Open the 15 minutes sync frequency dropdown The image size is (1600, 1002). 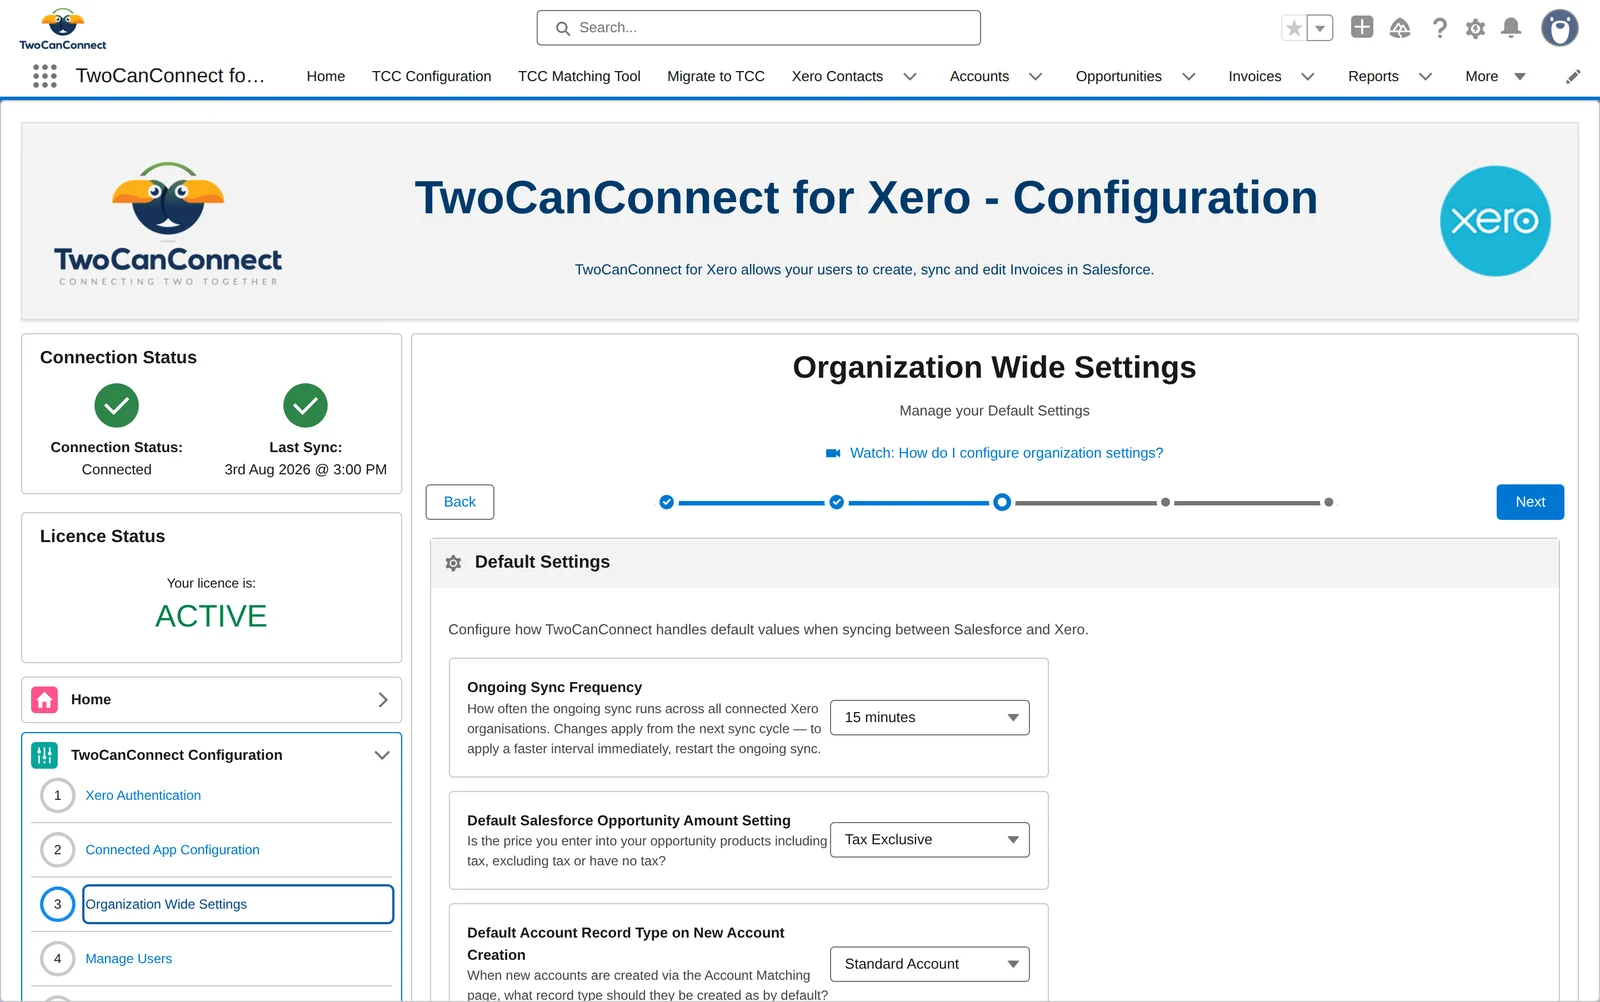click(929, 718)
